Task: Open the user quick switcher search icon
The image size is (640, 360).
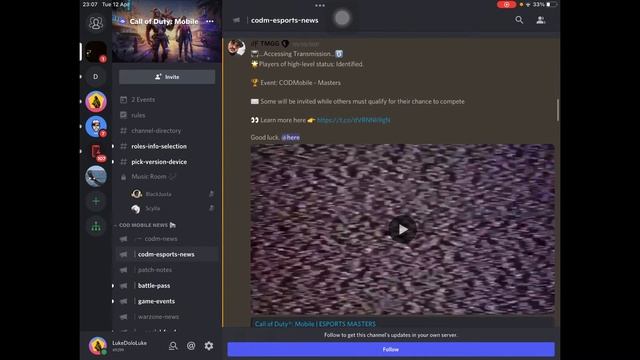Action: [173, 346]
